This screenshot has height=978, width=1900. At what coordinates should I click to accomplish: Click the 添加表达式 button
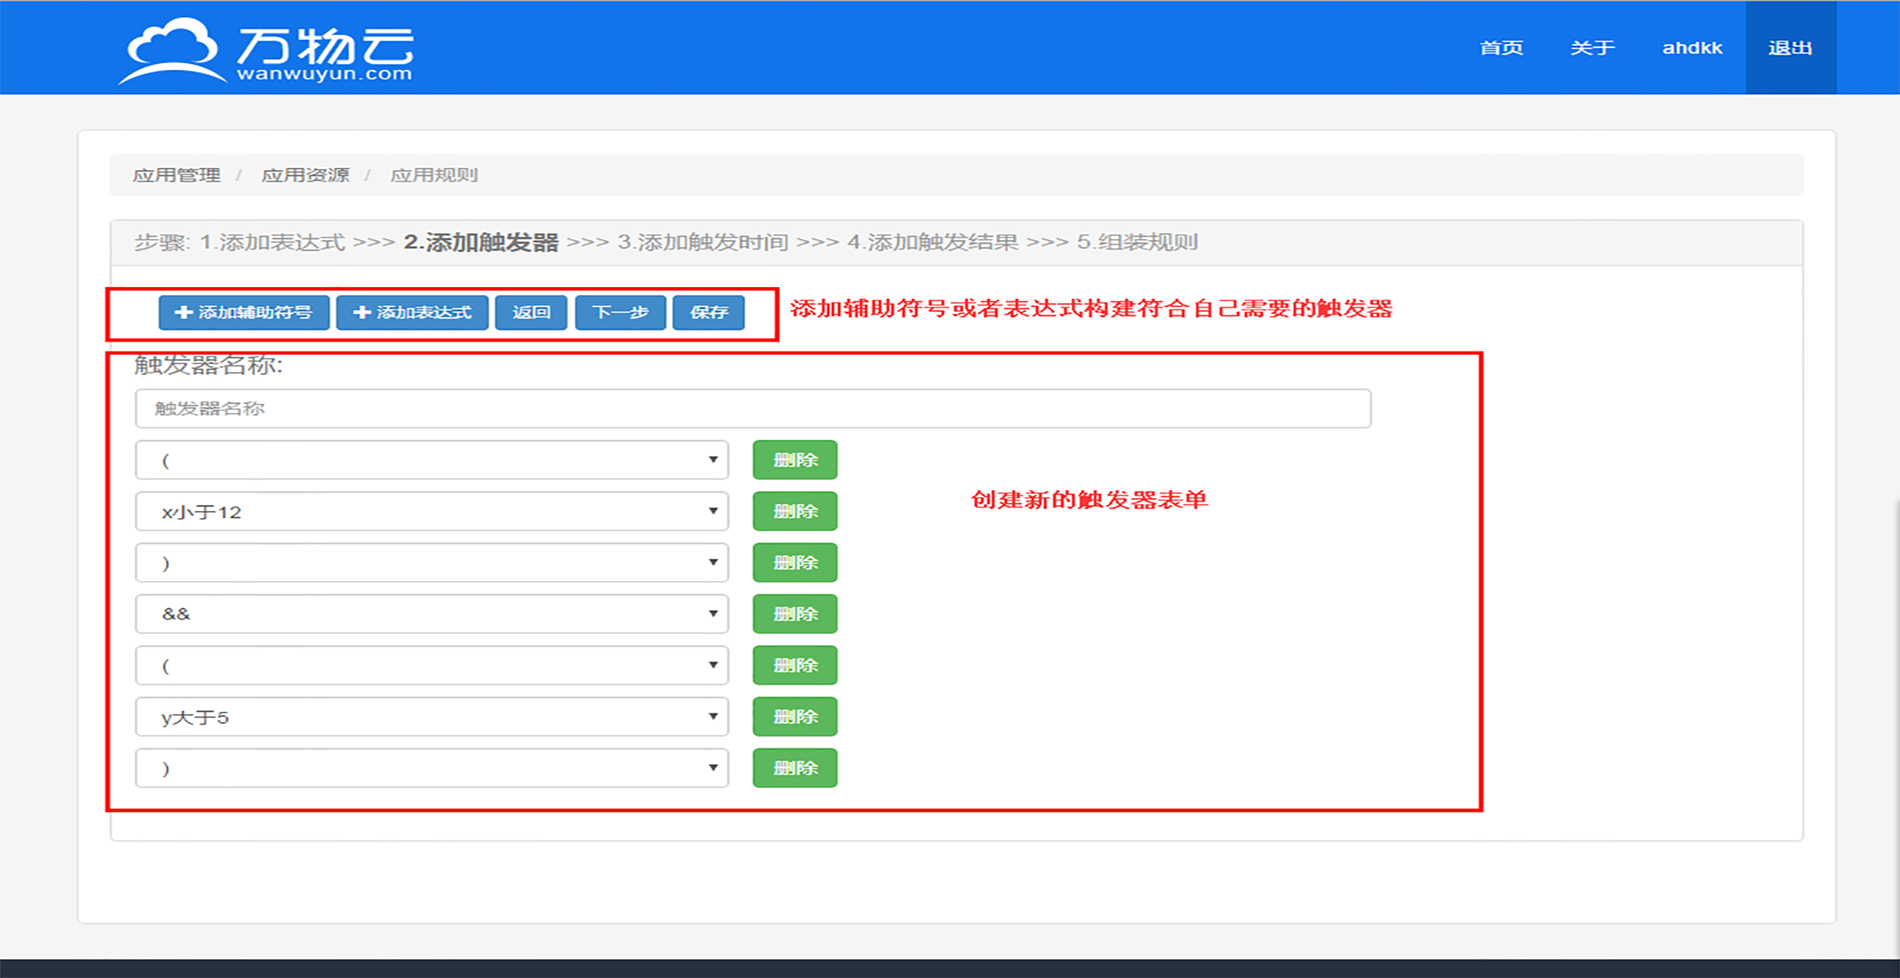(412, 312)
